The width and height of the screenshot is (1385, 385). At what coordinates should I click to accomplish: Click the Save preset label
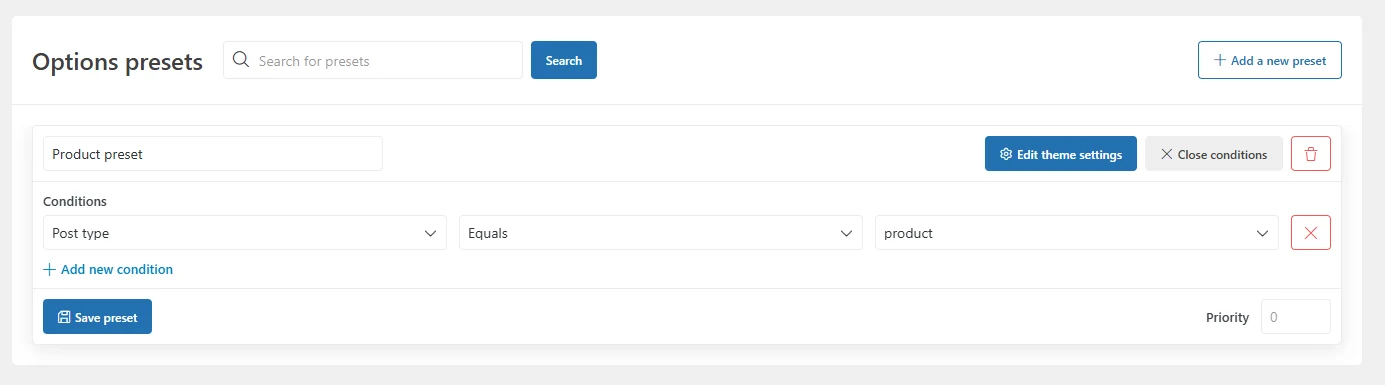(x=106, y=318)
